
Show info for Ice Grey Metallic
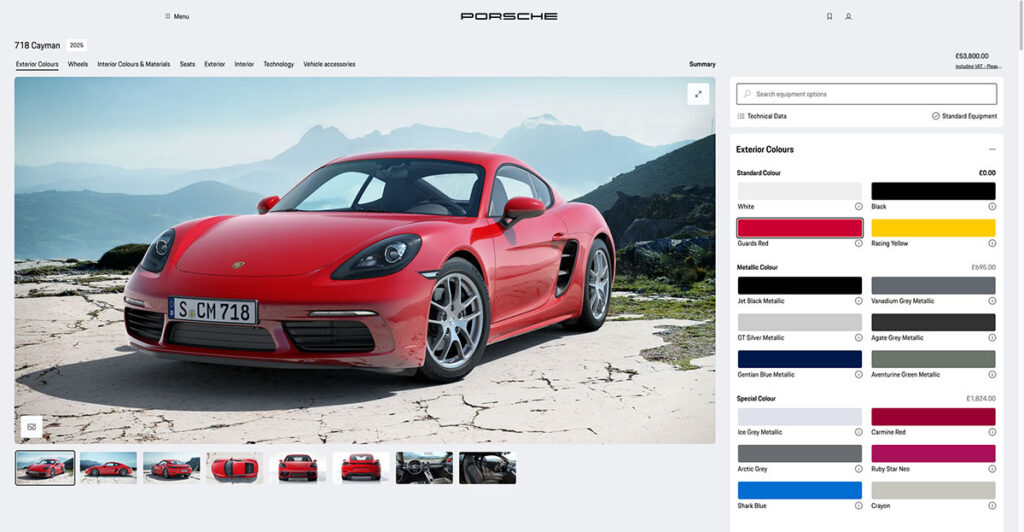(859, 432)
